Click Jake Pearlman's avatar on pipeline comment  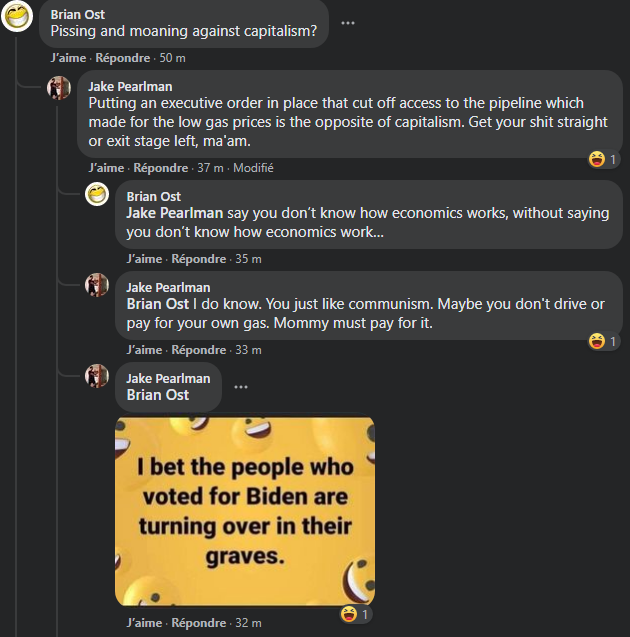(x=59, y=88)
